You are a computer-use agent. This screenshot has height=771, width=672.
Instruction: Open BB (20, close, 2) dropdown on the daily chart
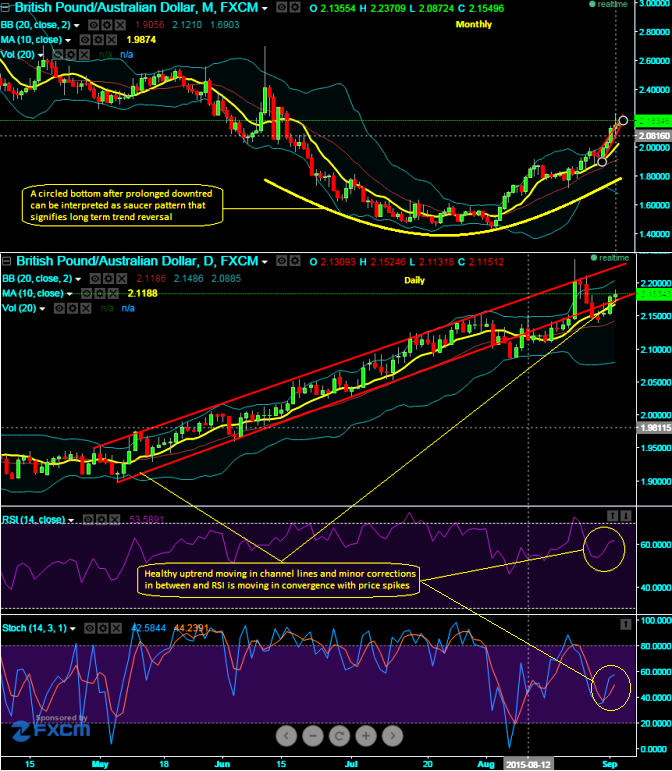[x=78, y=279]
